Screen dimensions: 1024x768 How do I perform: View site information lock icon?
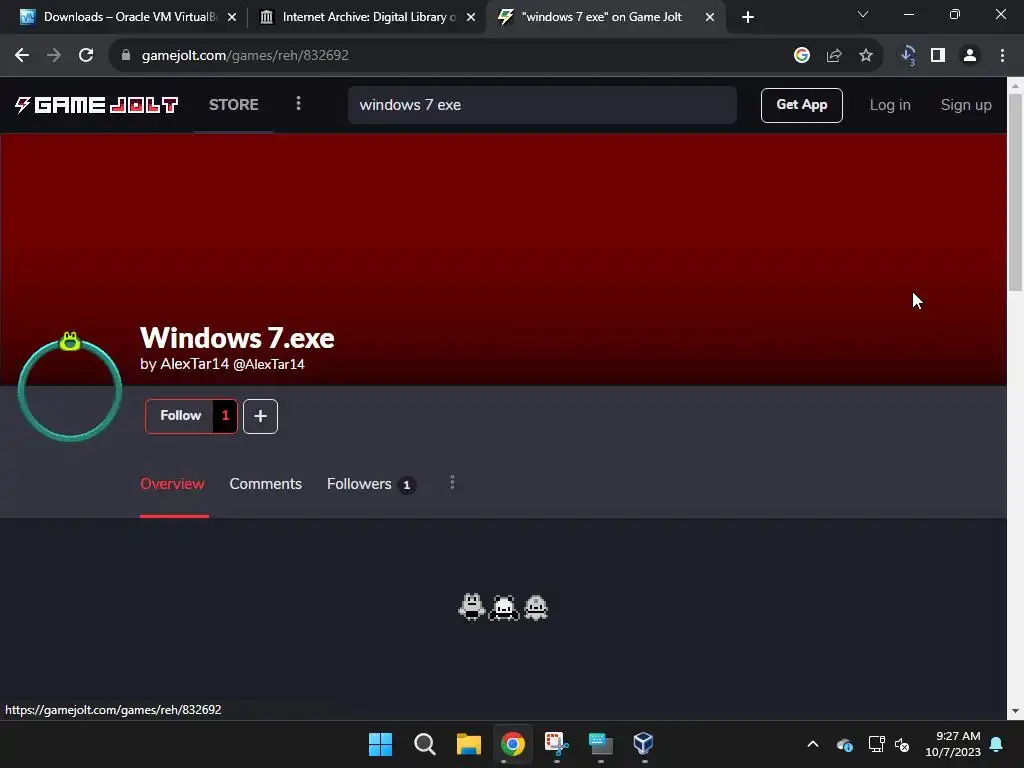pyautogui.click(x=126, y=56)
